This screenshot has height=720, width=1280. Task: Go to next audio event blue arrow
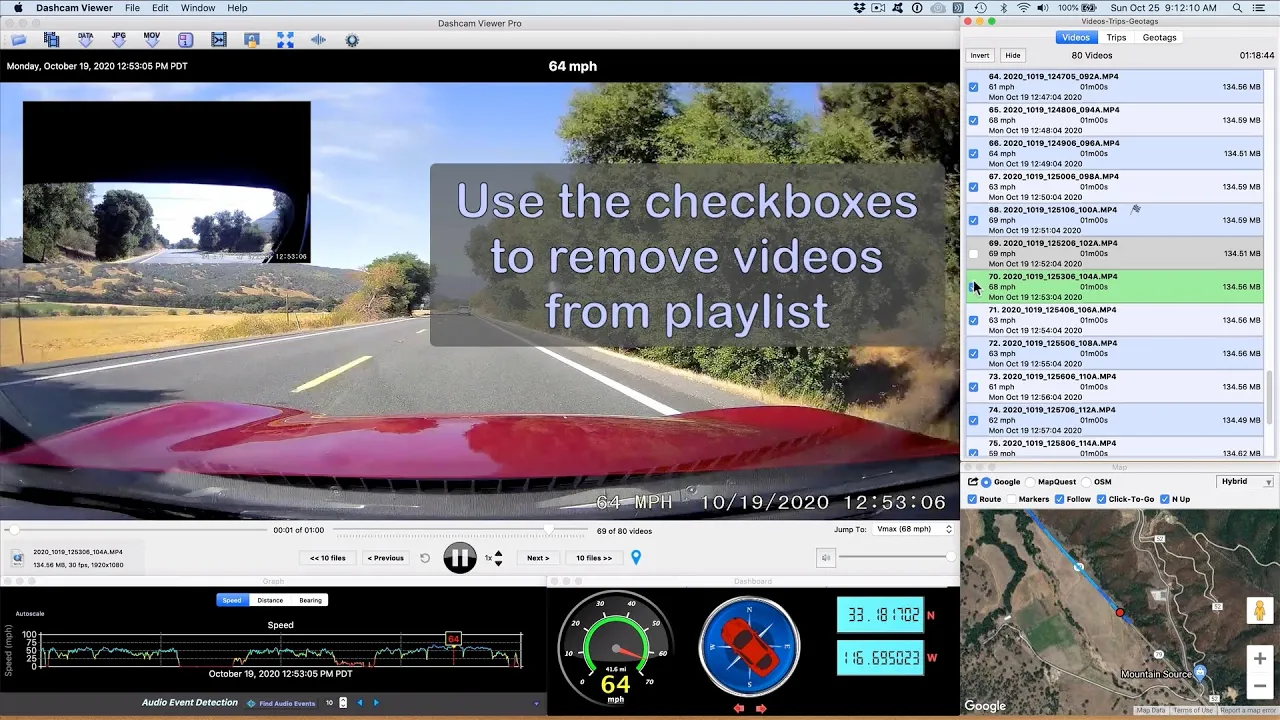tap(376, 703)
